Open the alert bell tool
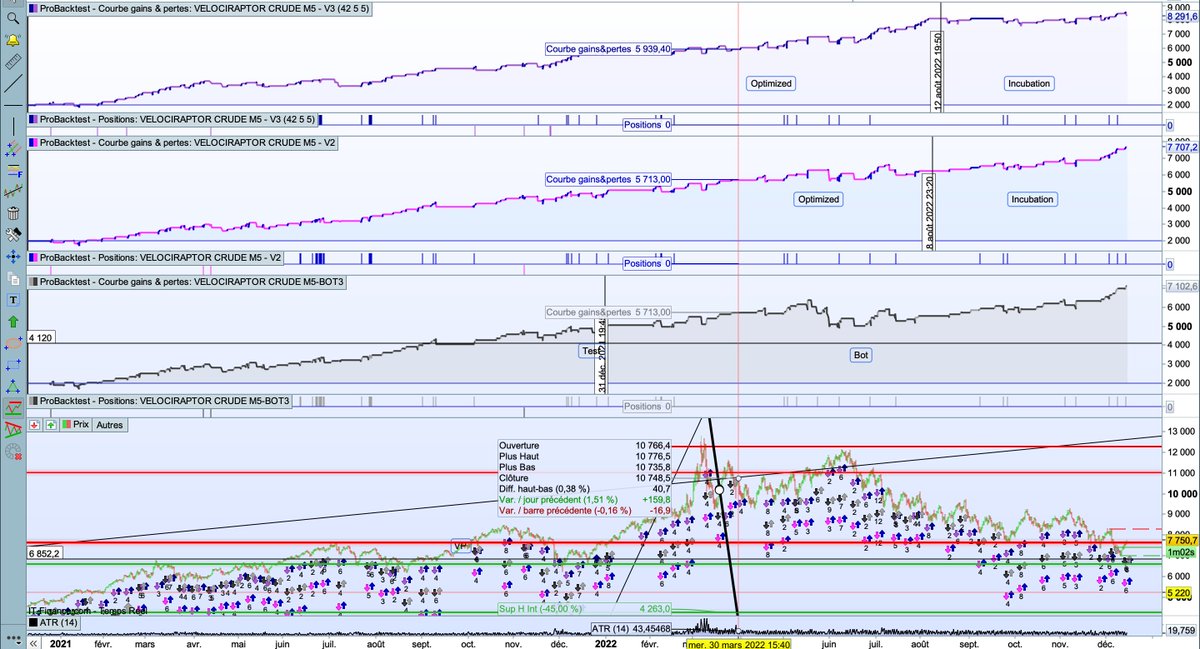Image resolution: width=1200 pixels, height=649 pixels. click(x=14, y=40)
